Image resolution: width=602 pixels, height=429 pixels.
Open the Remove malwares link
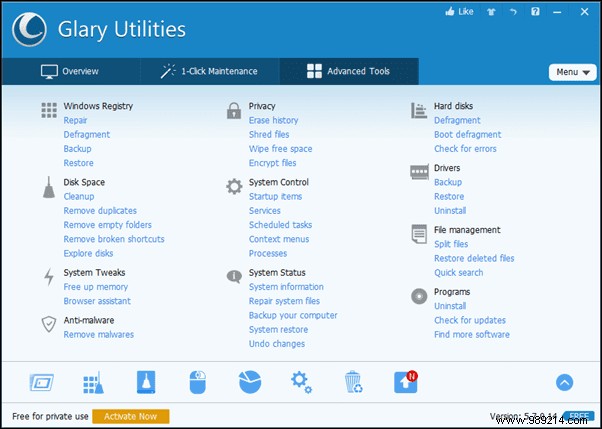[99, 334]
